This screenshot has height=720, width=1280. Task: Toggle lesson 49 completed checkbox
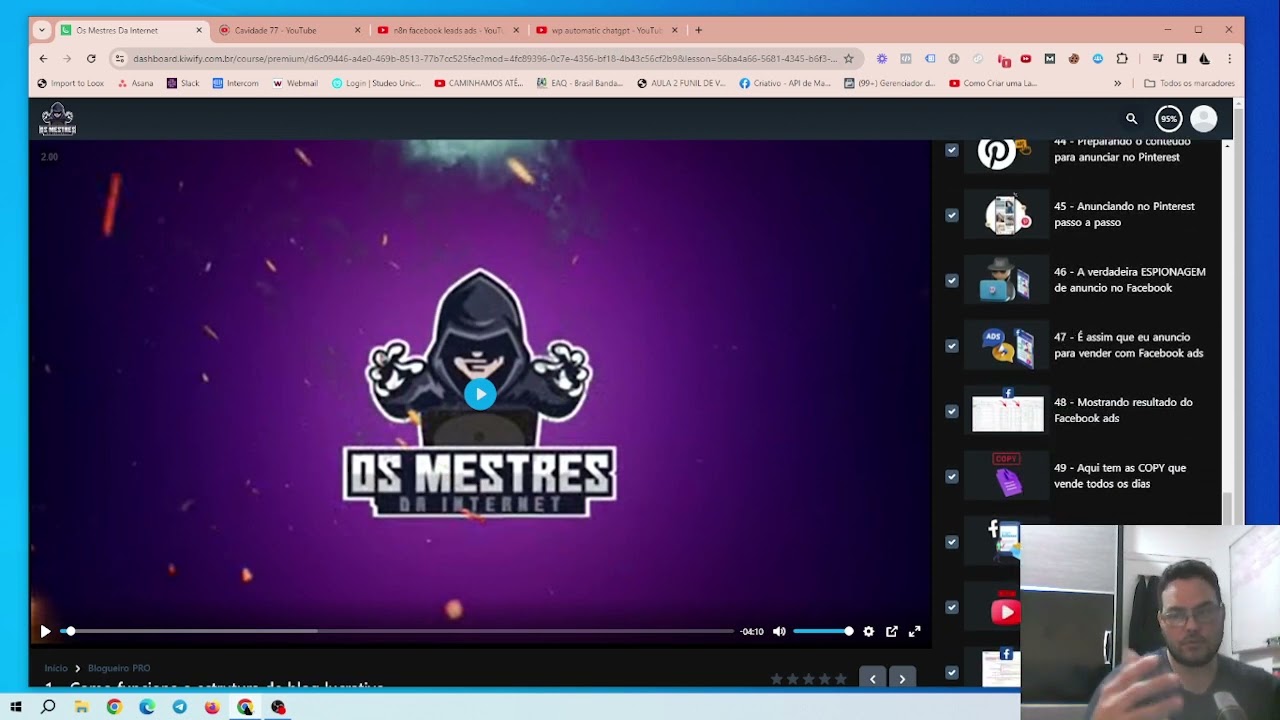pos(952,476)
